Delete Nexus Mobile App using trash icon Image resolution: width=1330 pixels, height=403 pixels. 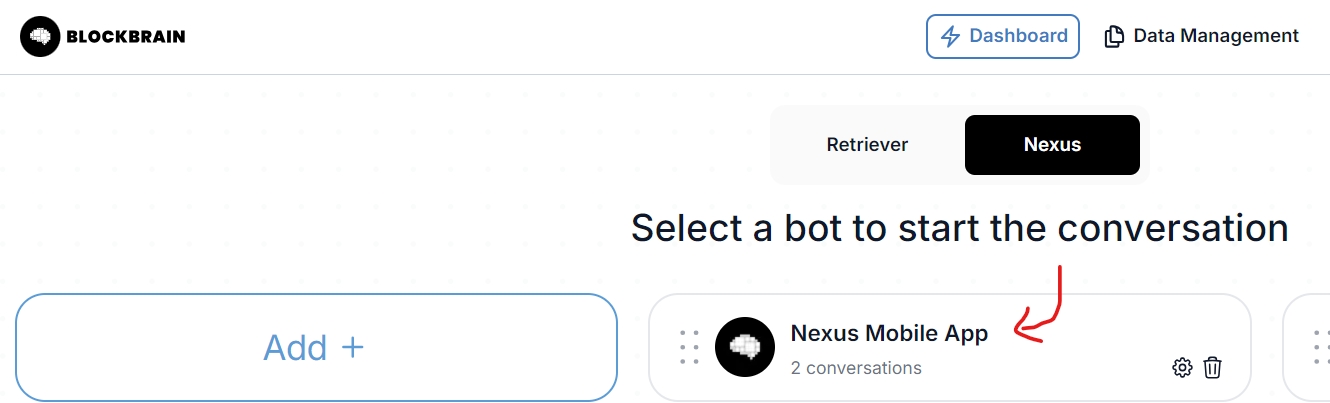tap(1212, 368)
